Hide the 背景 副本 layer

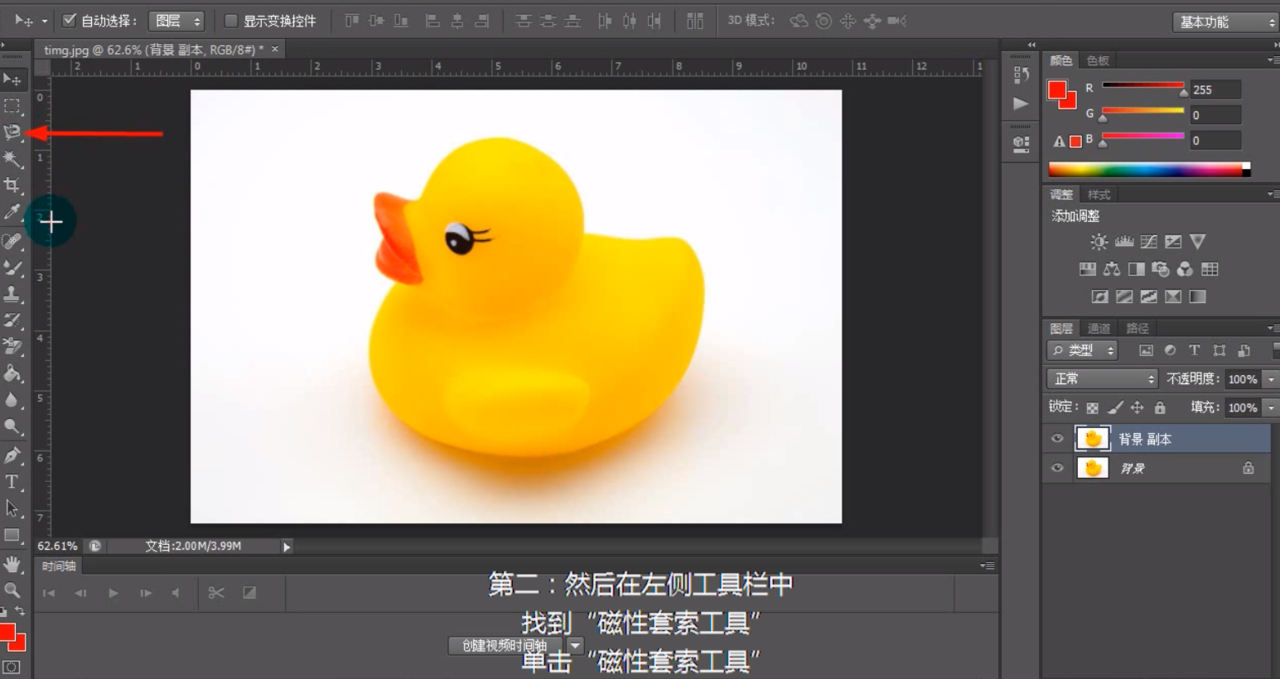[1056, 439]
